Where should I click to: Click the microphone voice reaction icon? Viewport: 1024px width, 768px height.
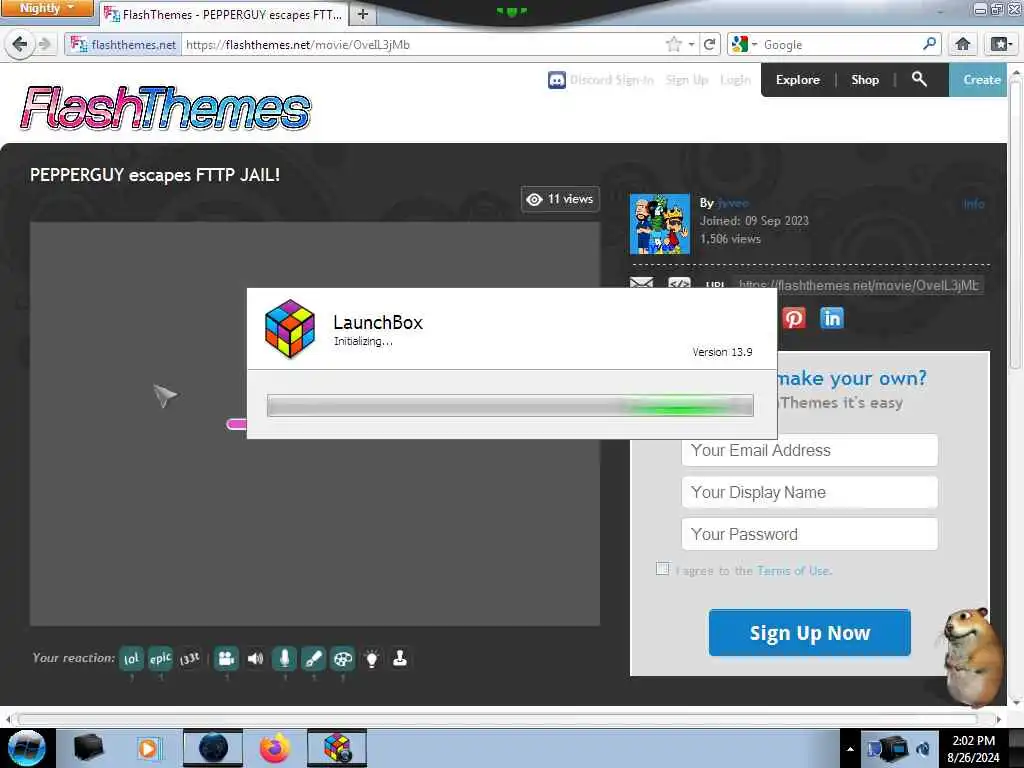(x=285, y=658)
